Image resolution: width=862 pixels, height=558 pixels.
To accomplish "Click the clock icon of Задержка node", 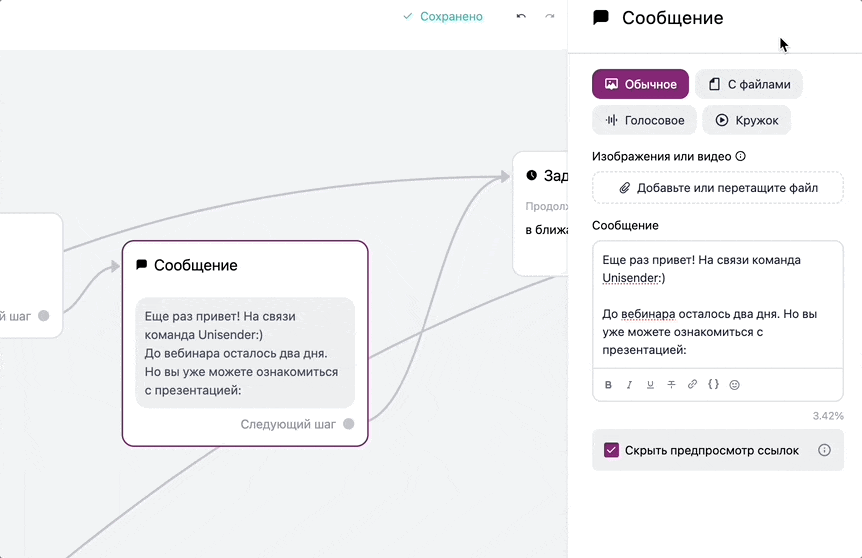I will (531, 175).
